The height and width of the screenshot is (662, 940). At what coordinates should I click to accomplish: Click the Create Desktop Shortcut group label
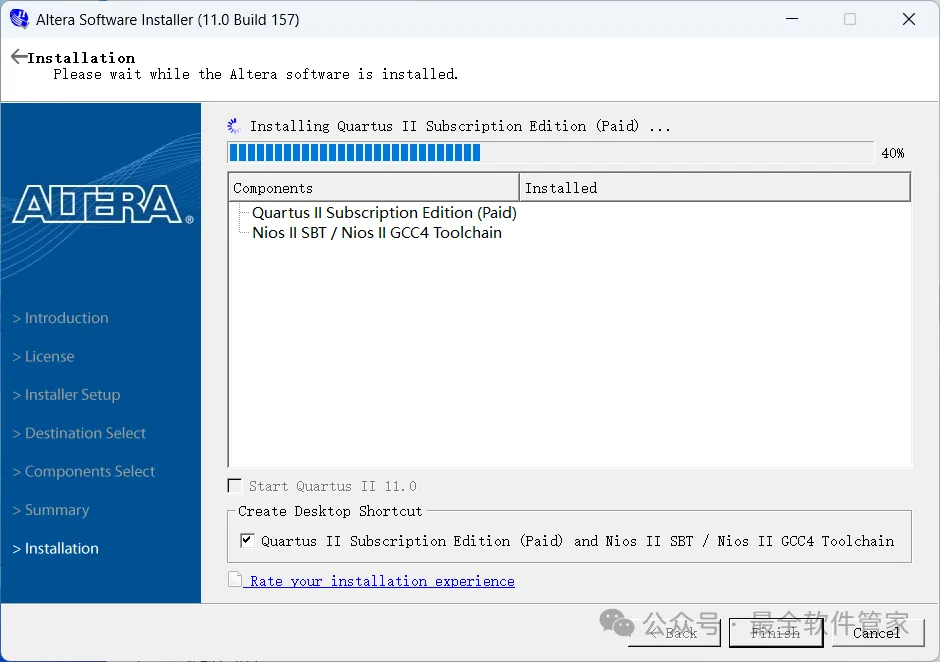(330, 511)
